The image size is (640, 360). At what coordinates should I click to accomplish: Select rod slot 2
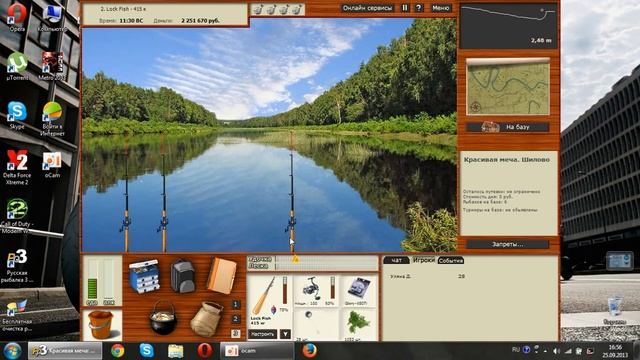tap(236, 319)
